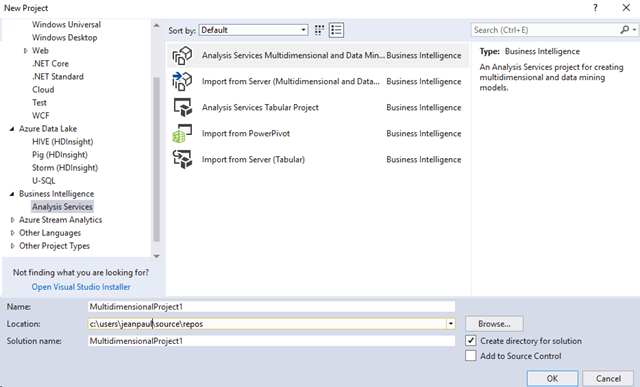Toggle Create directory for solution checkbox
Viewport: 640px width, 387px height.
tap(471, 340)
